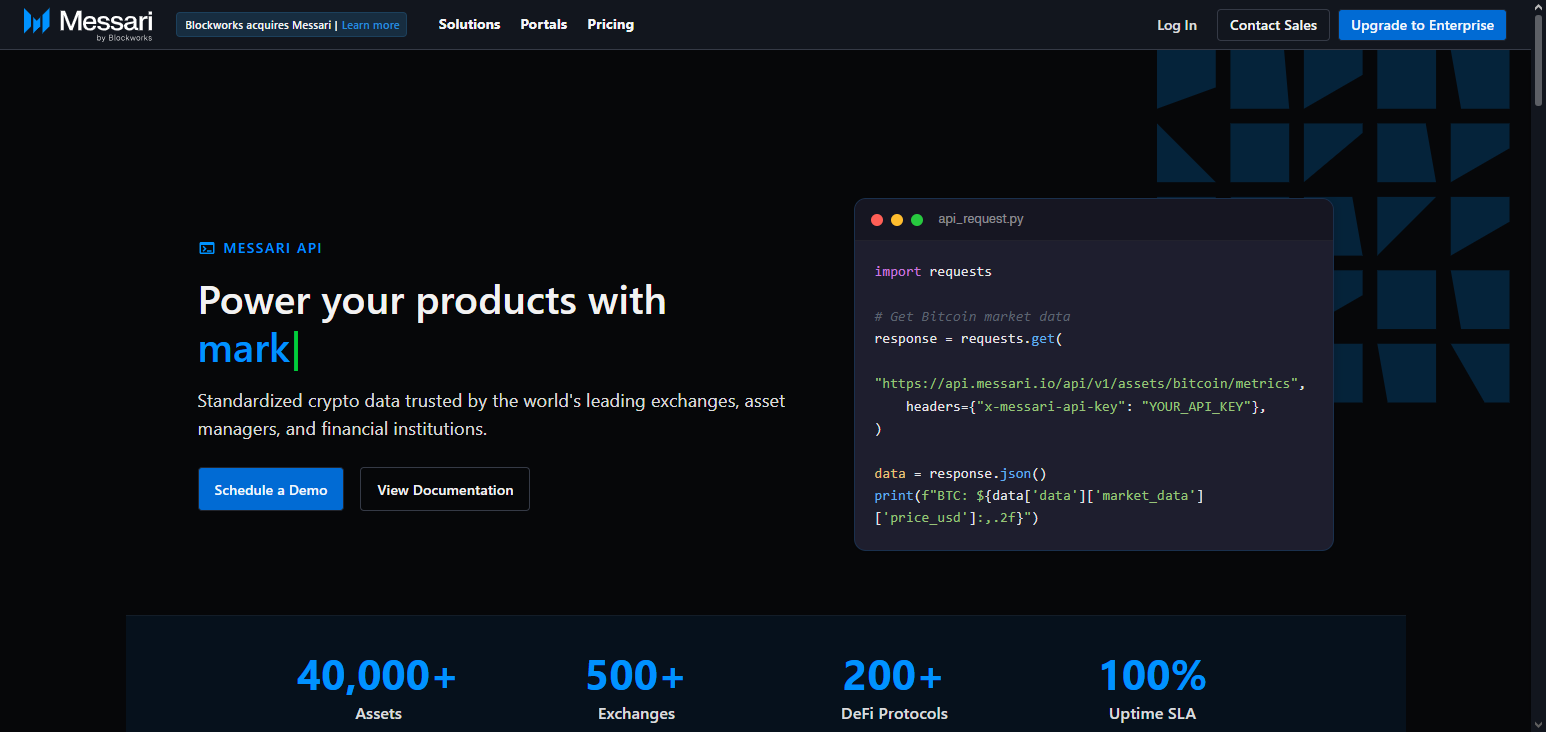Click the yellow dot in code window
This screenshot has width=1546, height=732.
[x=897, y=219]
